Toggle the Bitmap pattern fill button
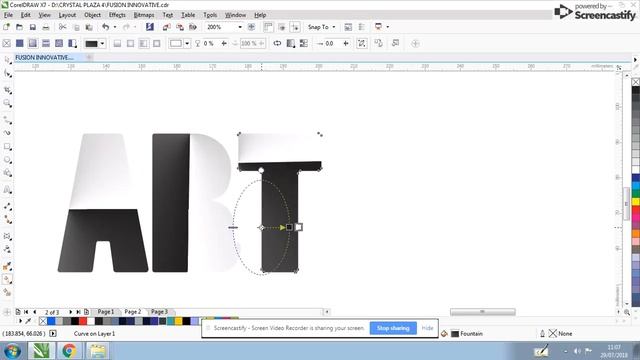 [x=59, y=43]
